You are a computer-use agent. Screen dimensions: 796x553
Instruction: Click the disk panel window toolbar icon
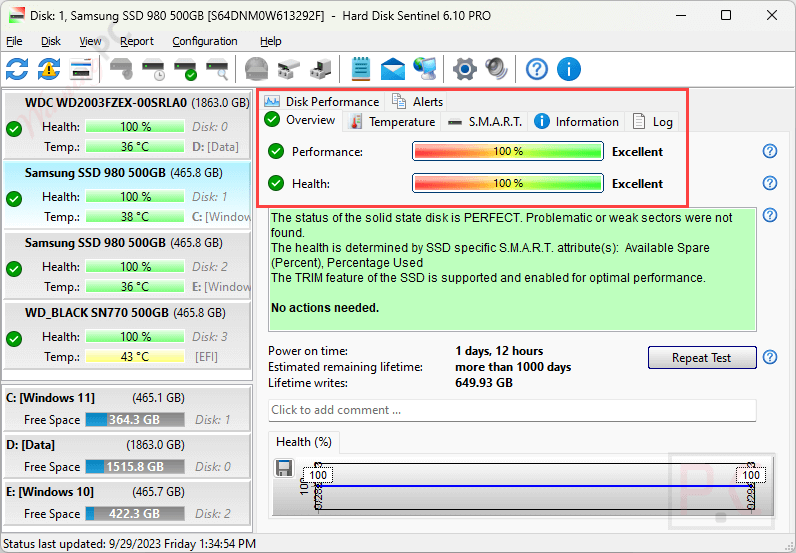(81, 69)
